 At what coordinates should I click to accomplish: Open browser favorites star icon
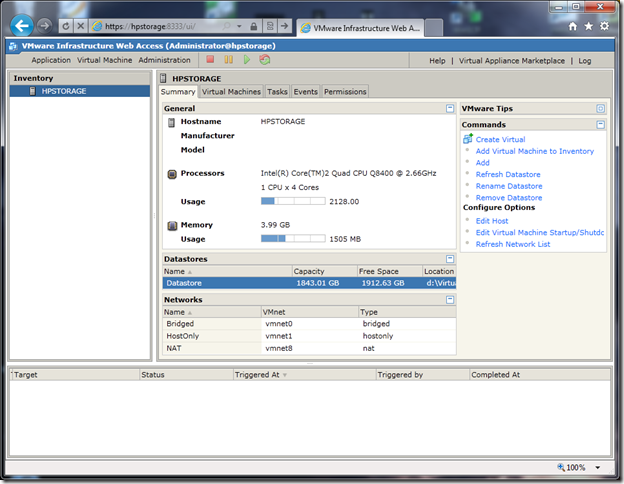tap(589, 26)
